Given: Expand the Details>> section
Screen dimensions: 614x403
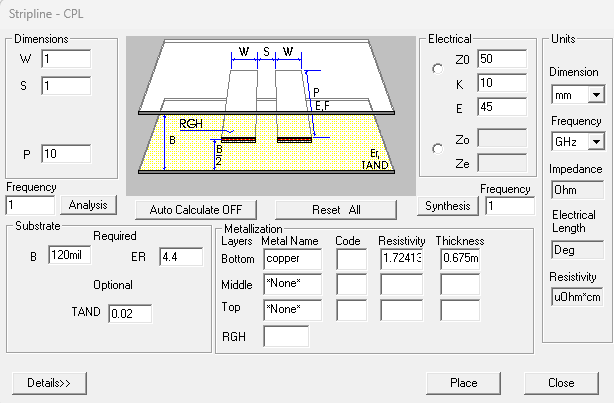Looking at the screenshot, I should [50, 383].
